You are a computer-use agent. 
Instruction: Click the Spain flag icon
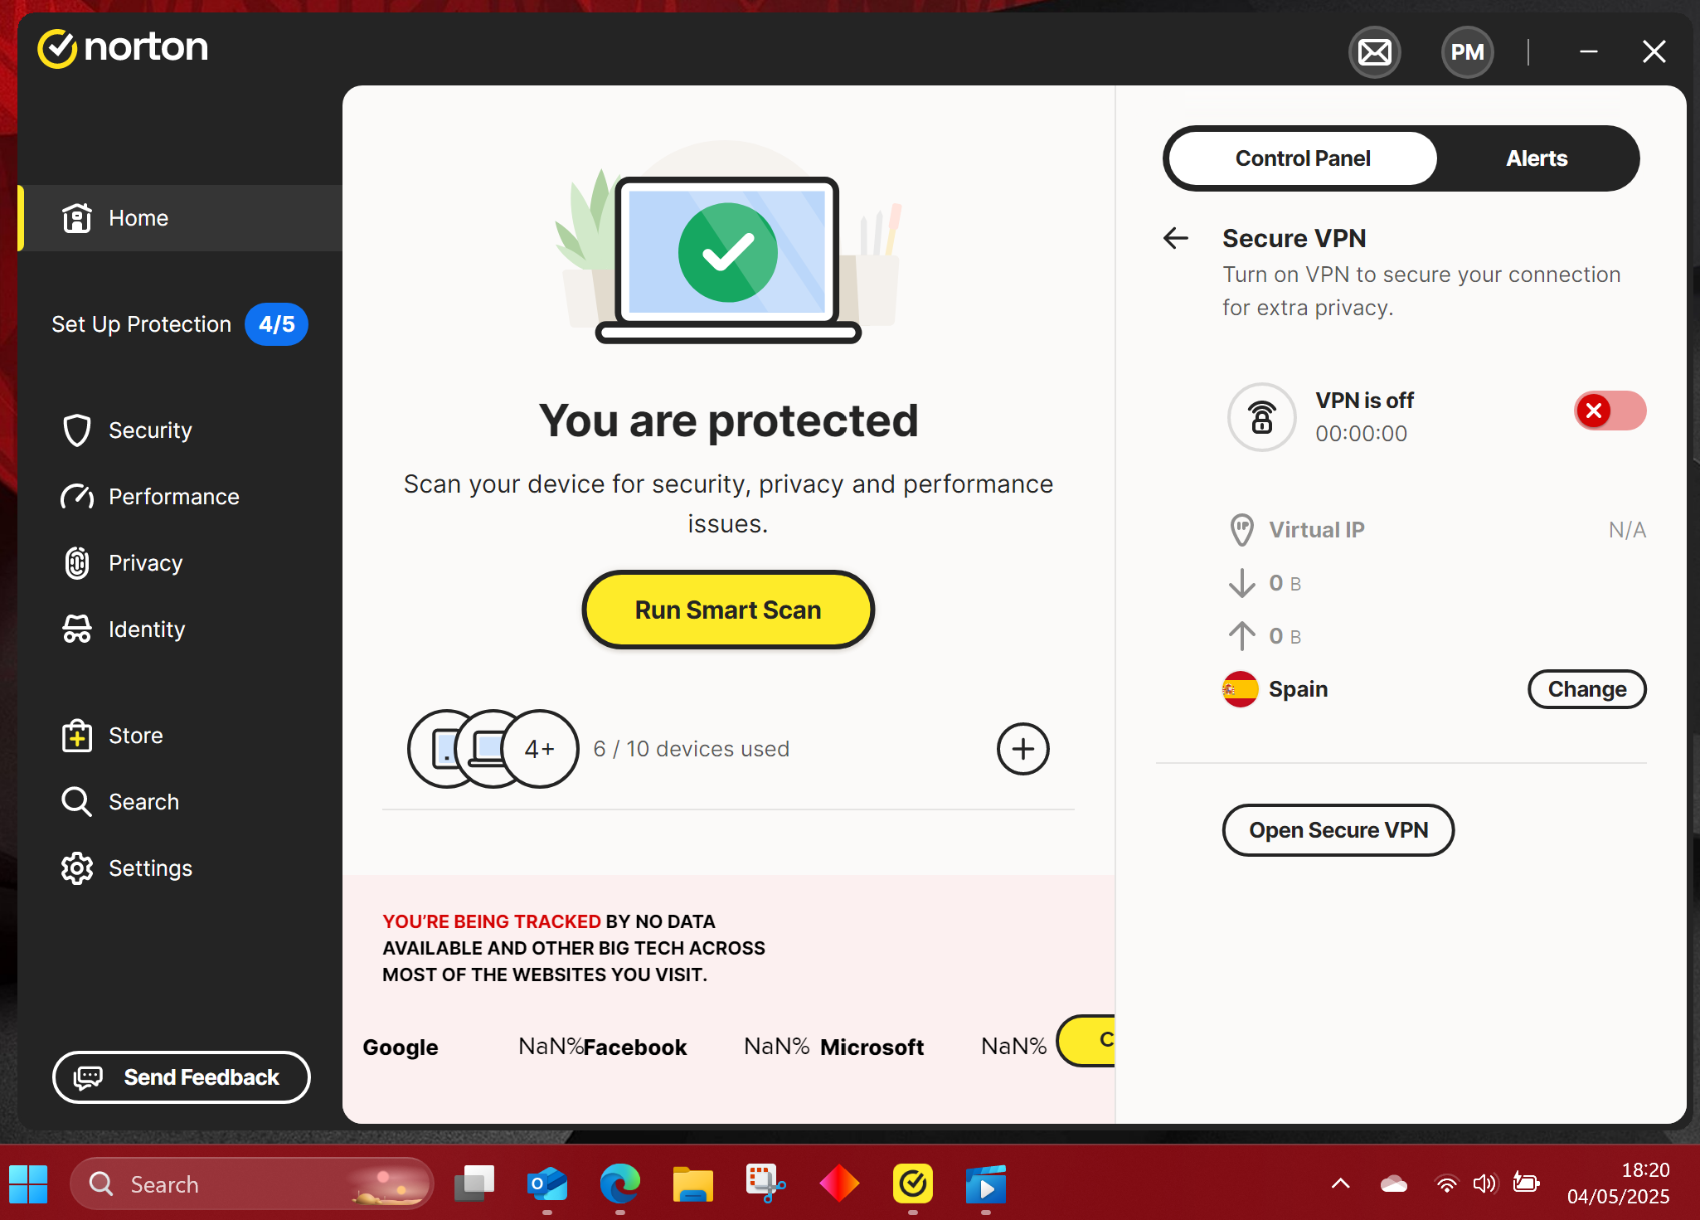coord(1240,689)
